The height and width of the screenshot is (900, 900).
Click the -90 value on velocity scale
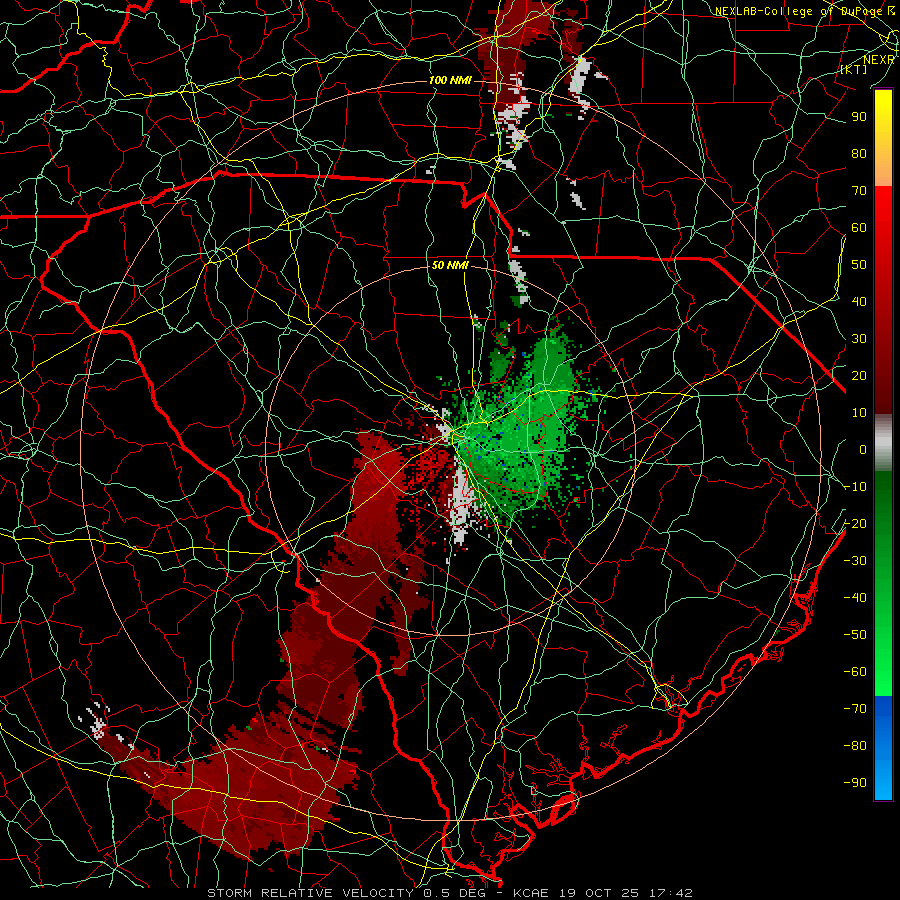pos(855,783)
